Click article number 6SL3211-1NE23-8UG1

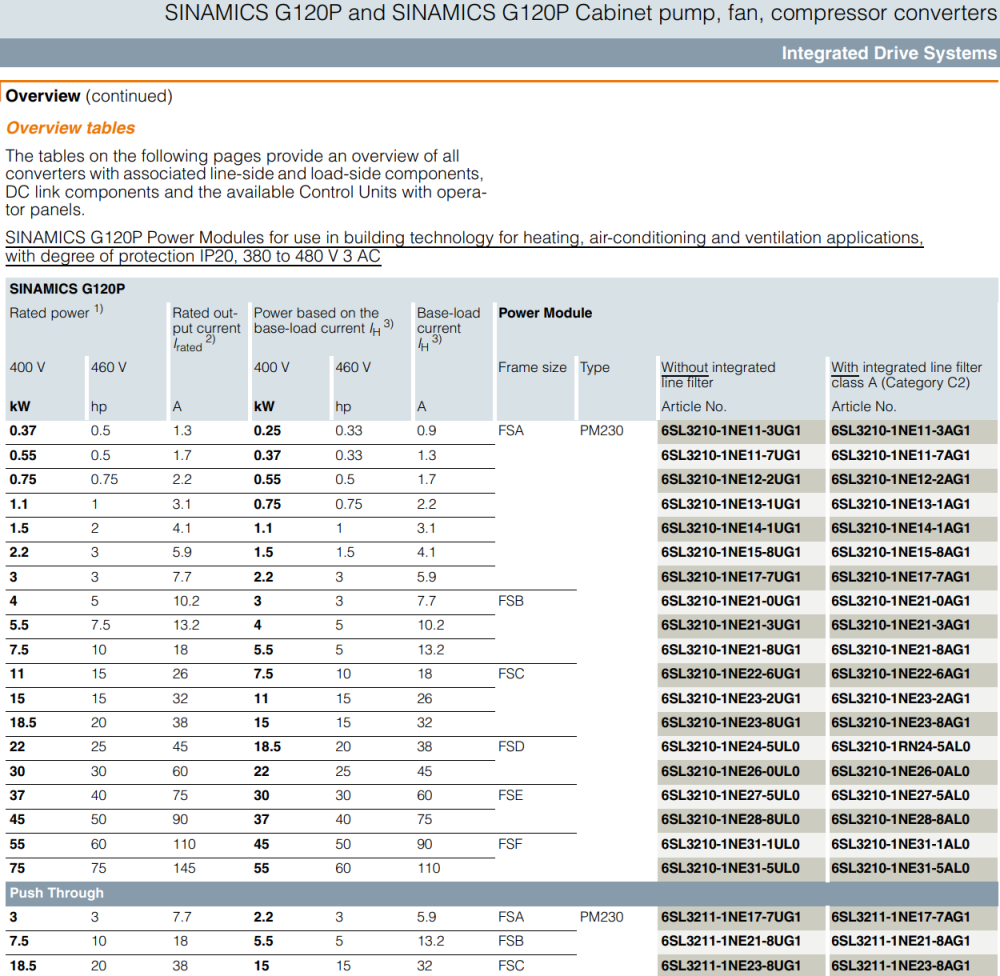click(x=731, y=965)
